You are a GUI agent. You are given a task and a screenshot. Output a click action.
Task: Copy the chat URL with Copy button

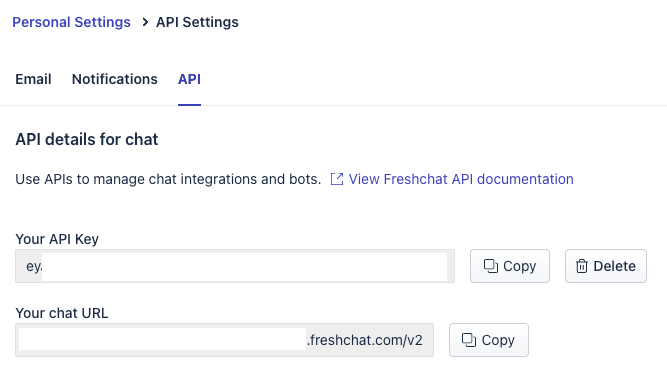(x=489, y=340)
